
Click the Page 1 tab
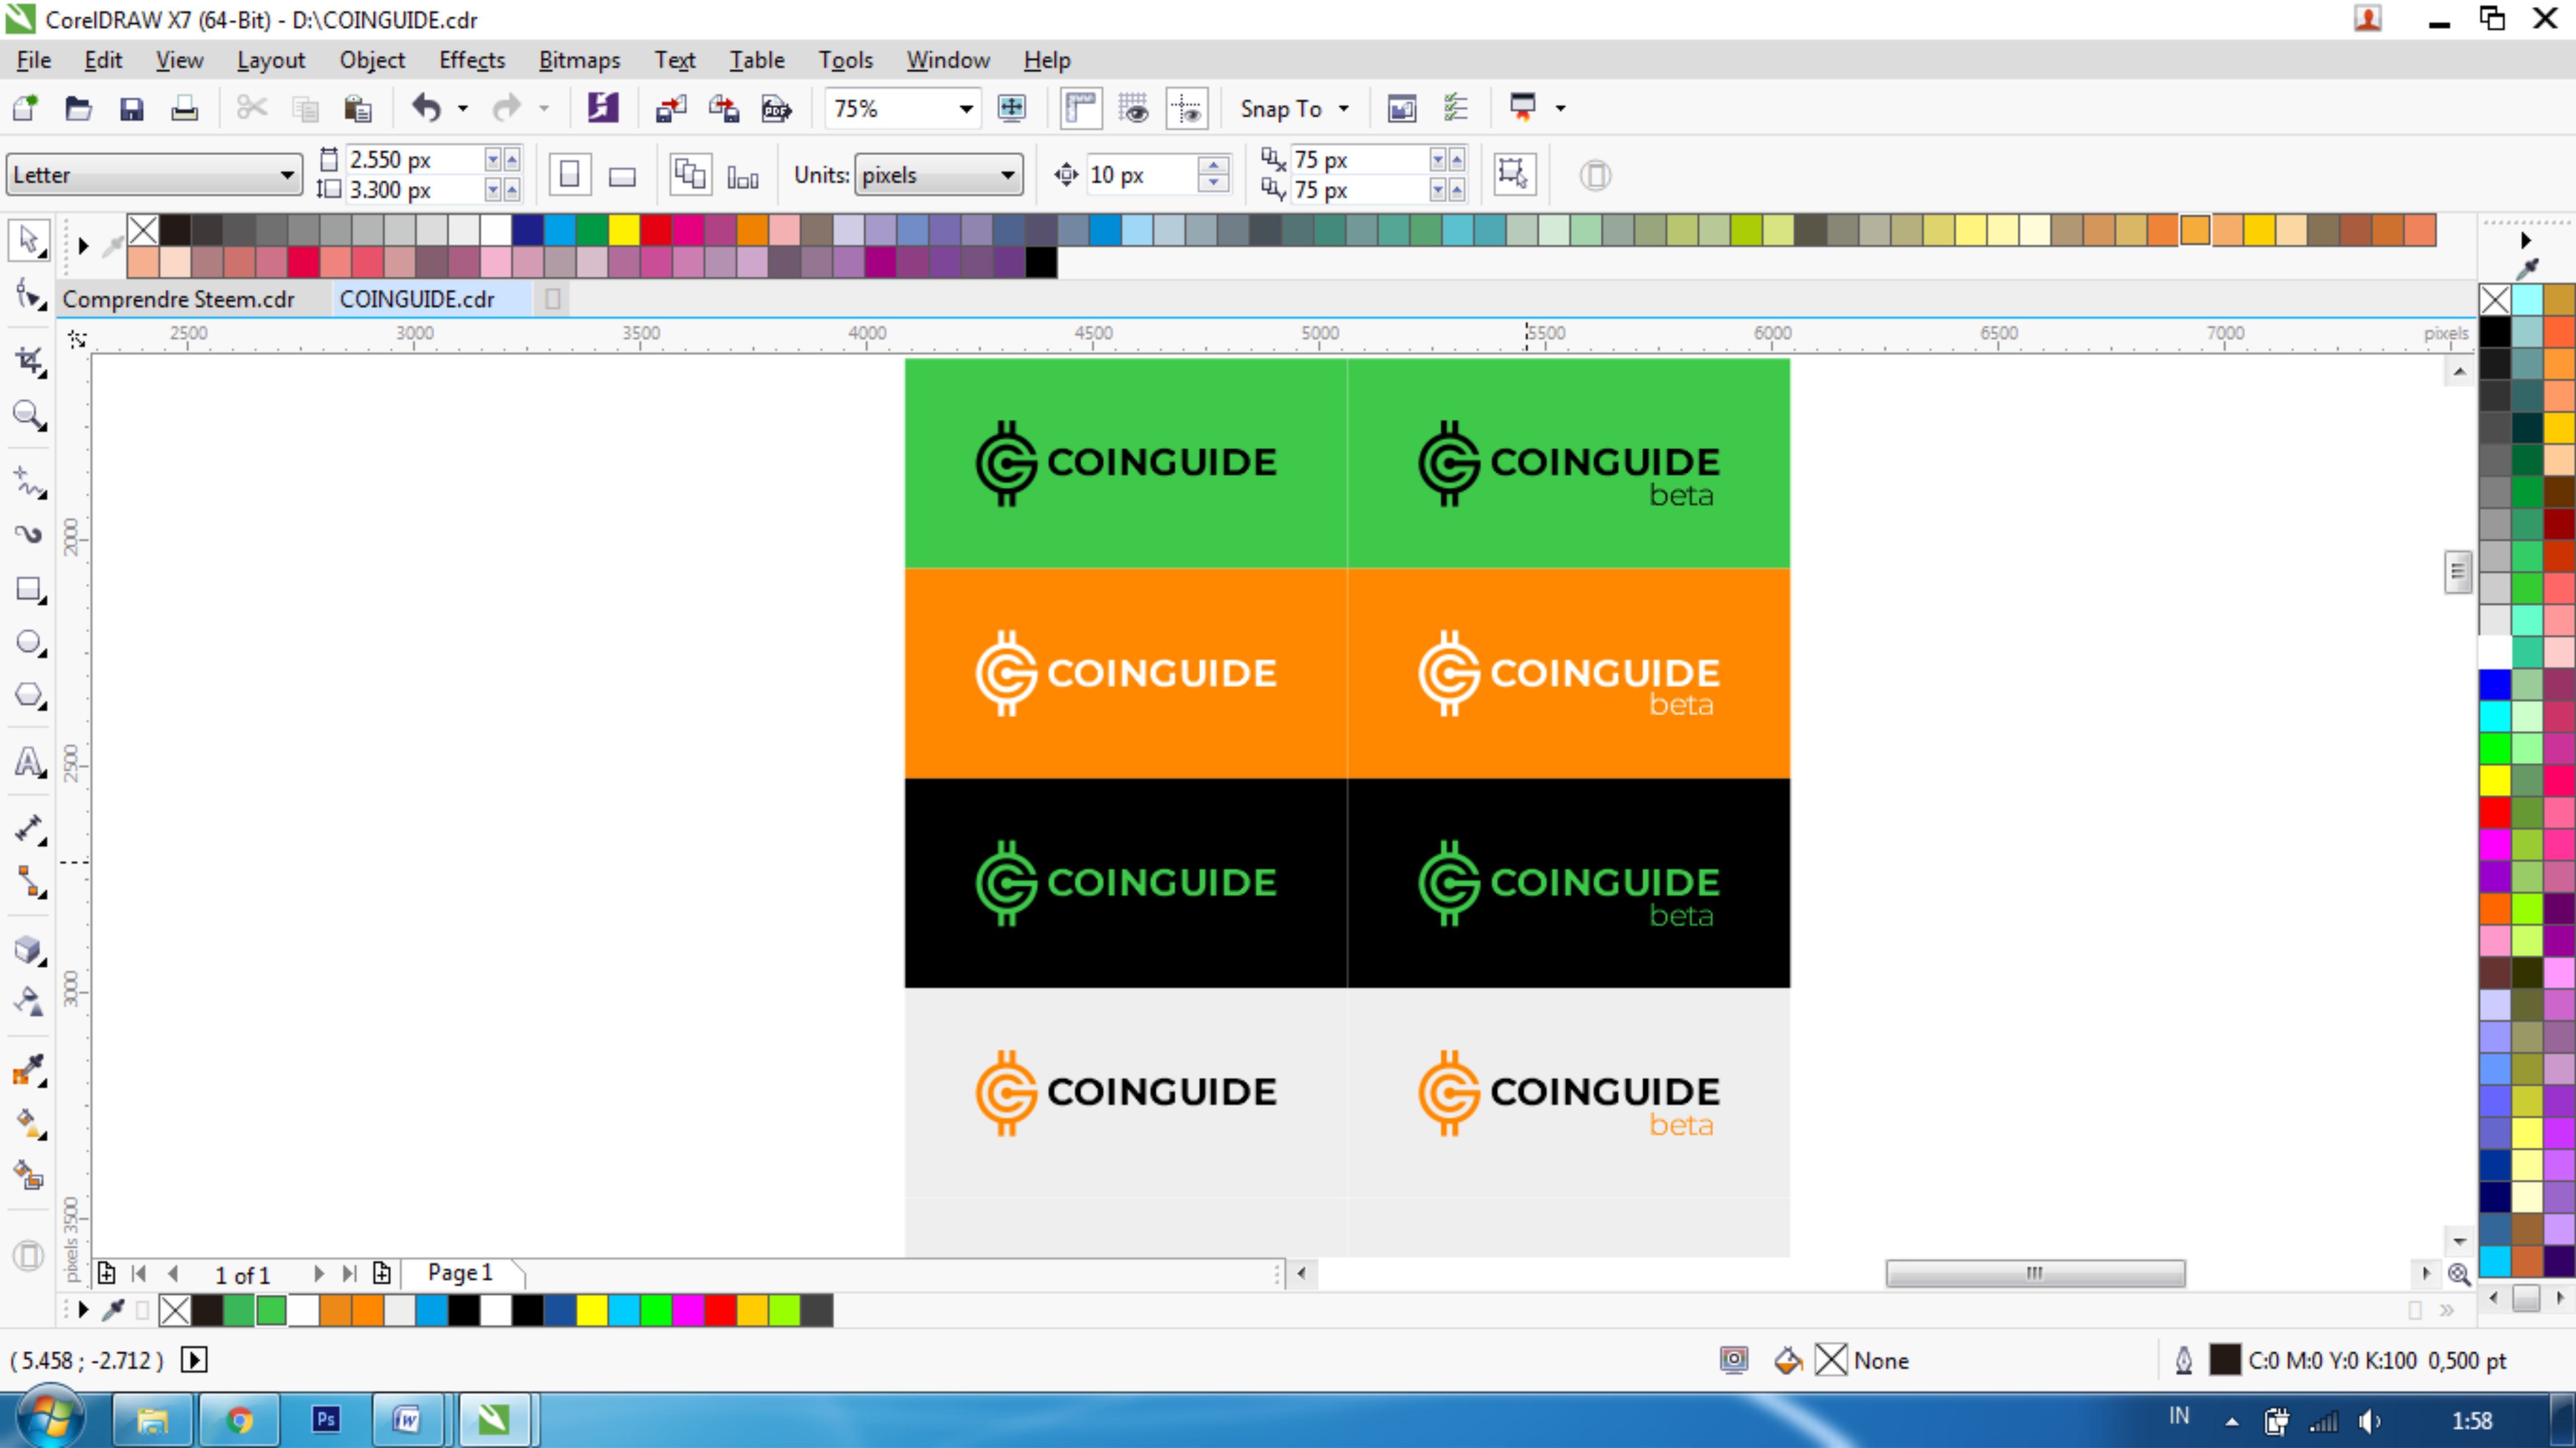click(x=460, y=1272)
